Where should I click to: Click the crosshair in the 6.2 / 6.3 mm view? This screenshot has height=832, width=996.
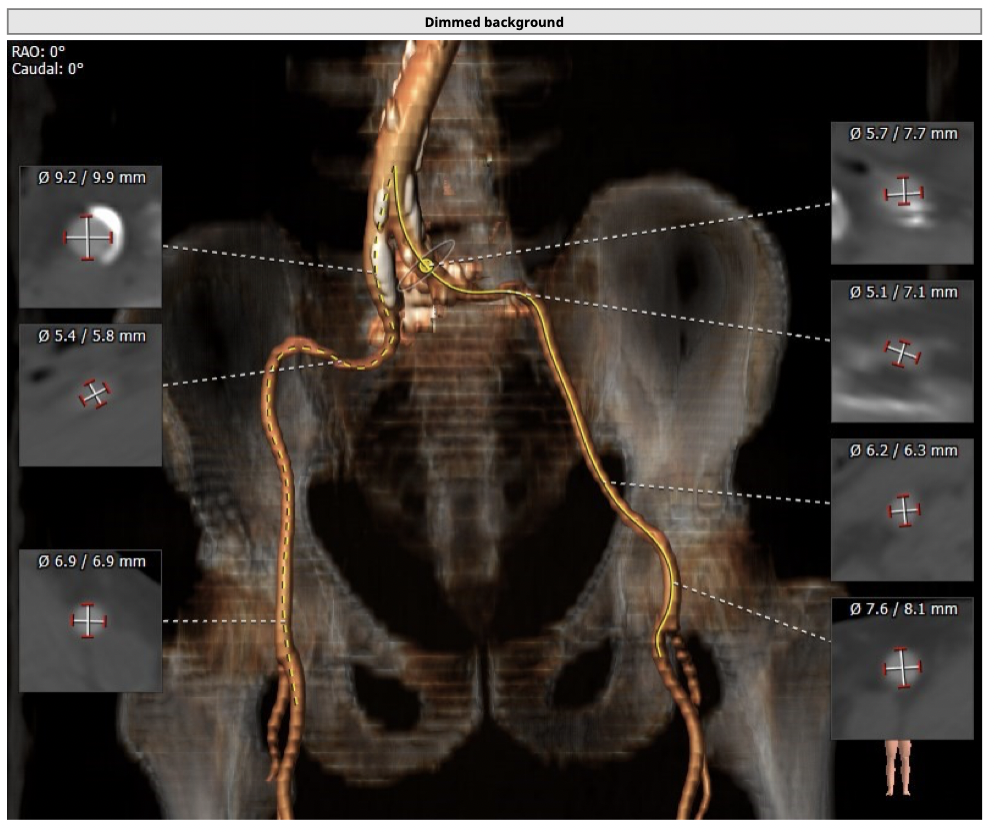[904, 510]
